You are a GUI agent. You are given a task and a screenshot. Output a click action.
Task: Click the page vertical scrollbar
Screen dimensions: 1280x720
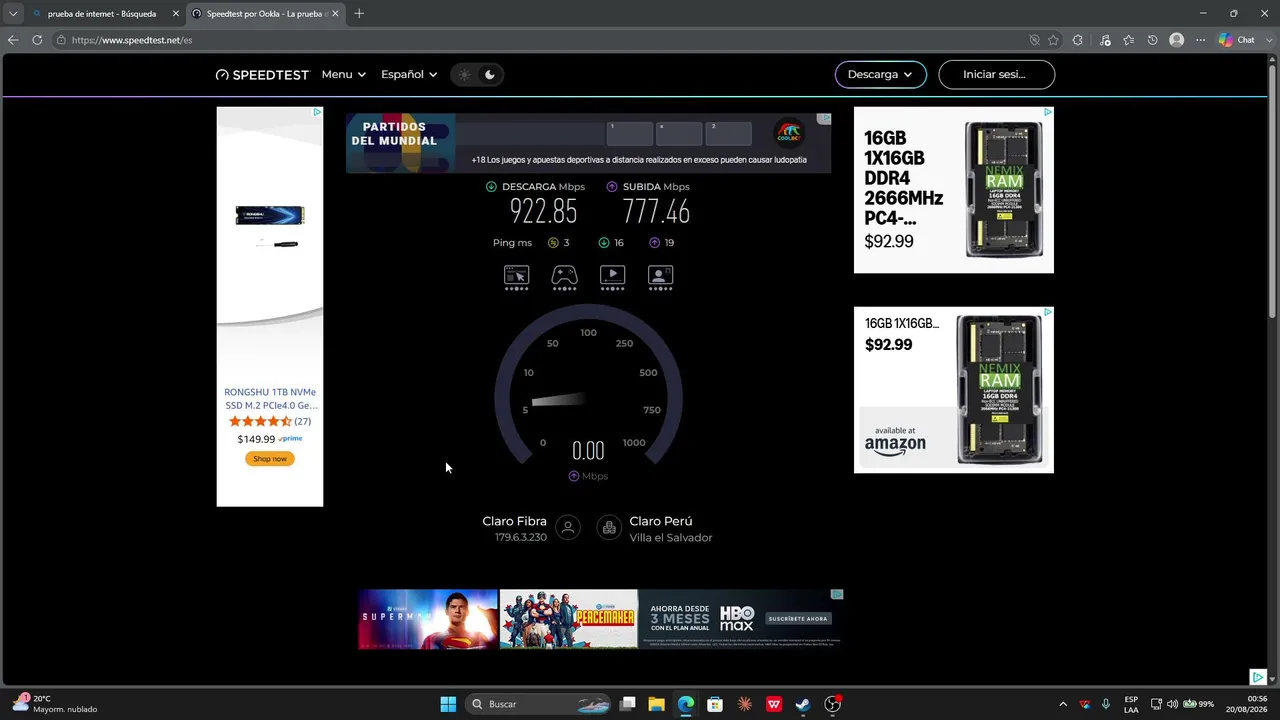[x=1272, y=190]
